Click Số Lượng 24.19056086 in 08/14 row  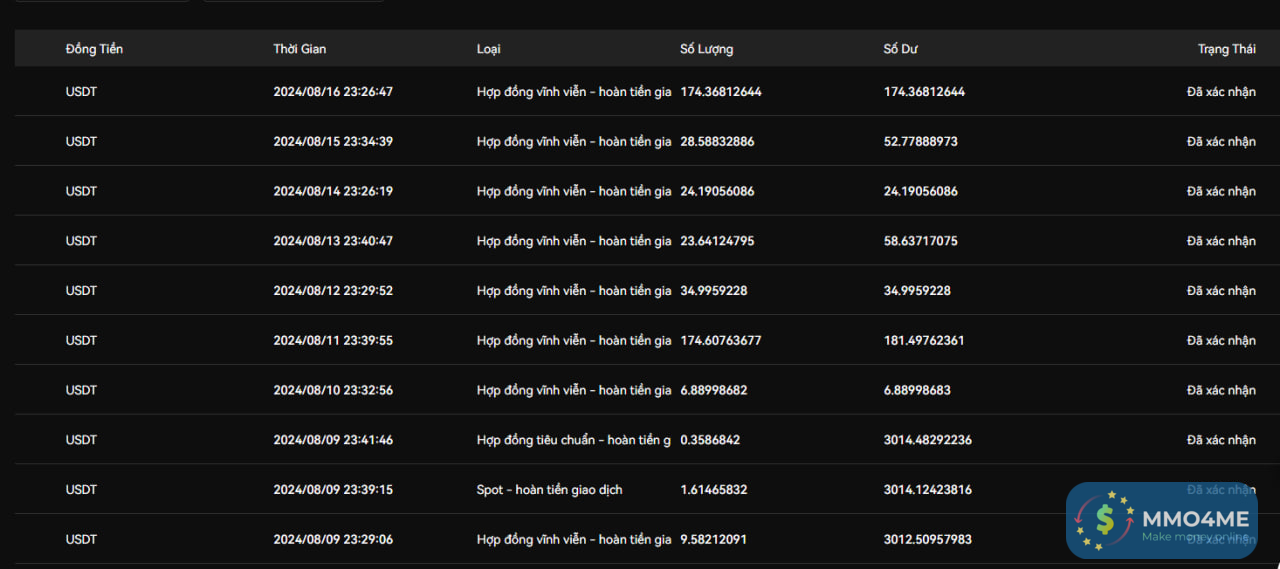pos(717,191)
